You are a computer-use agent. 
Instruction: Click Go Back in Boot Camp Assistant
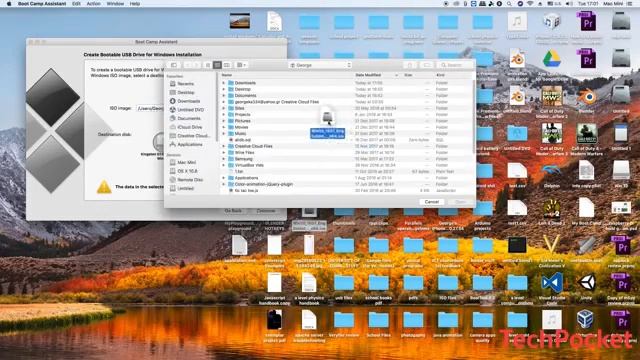point(233,211)
